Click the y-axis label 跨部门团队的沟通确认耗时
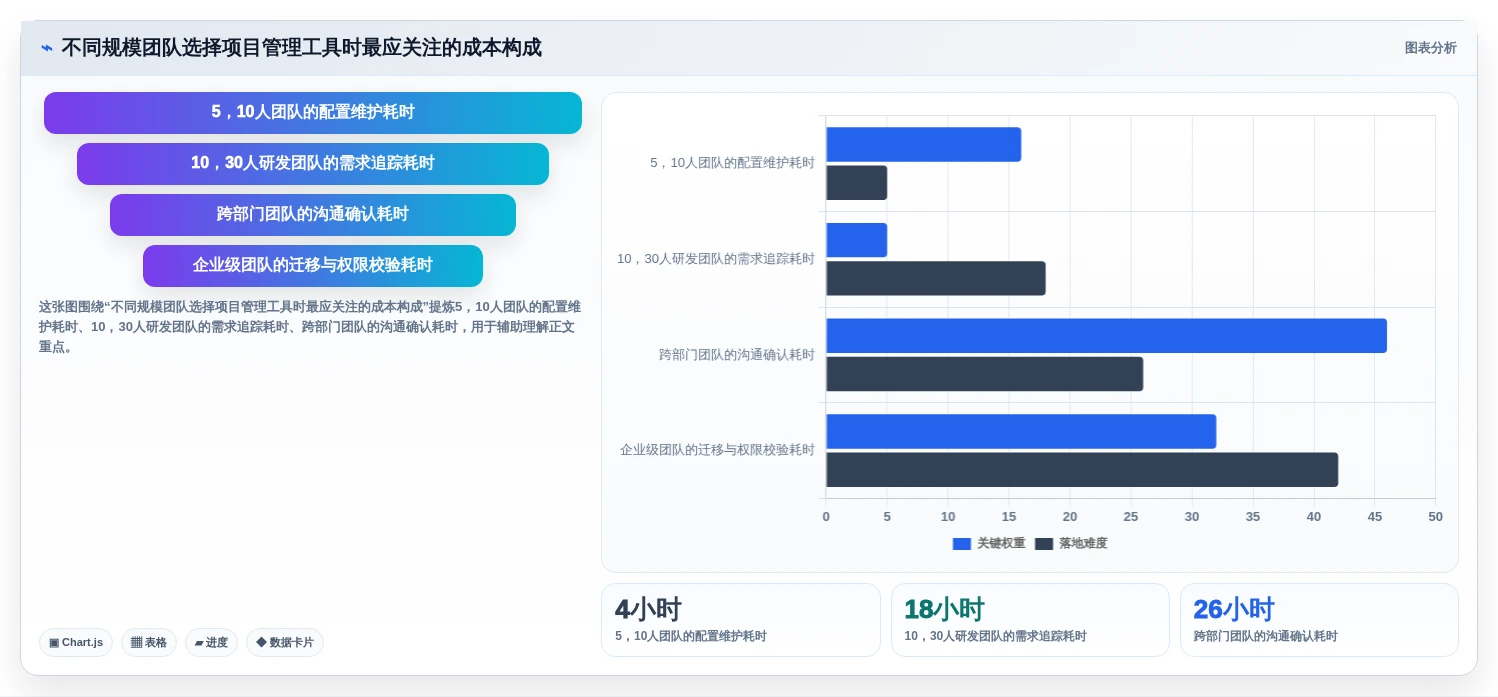Image resolution: width=1498 pixels, height=697 pixels. pyautogui.click(x=736, y=355)
